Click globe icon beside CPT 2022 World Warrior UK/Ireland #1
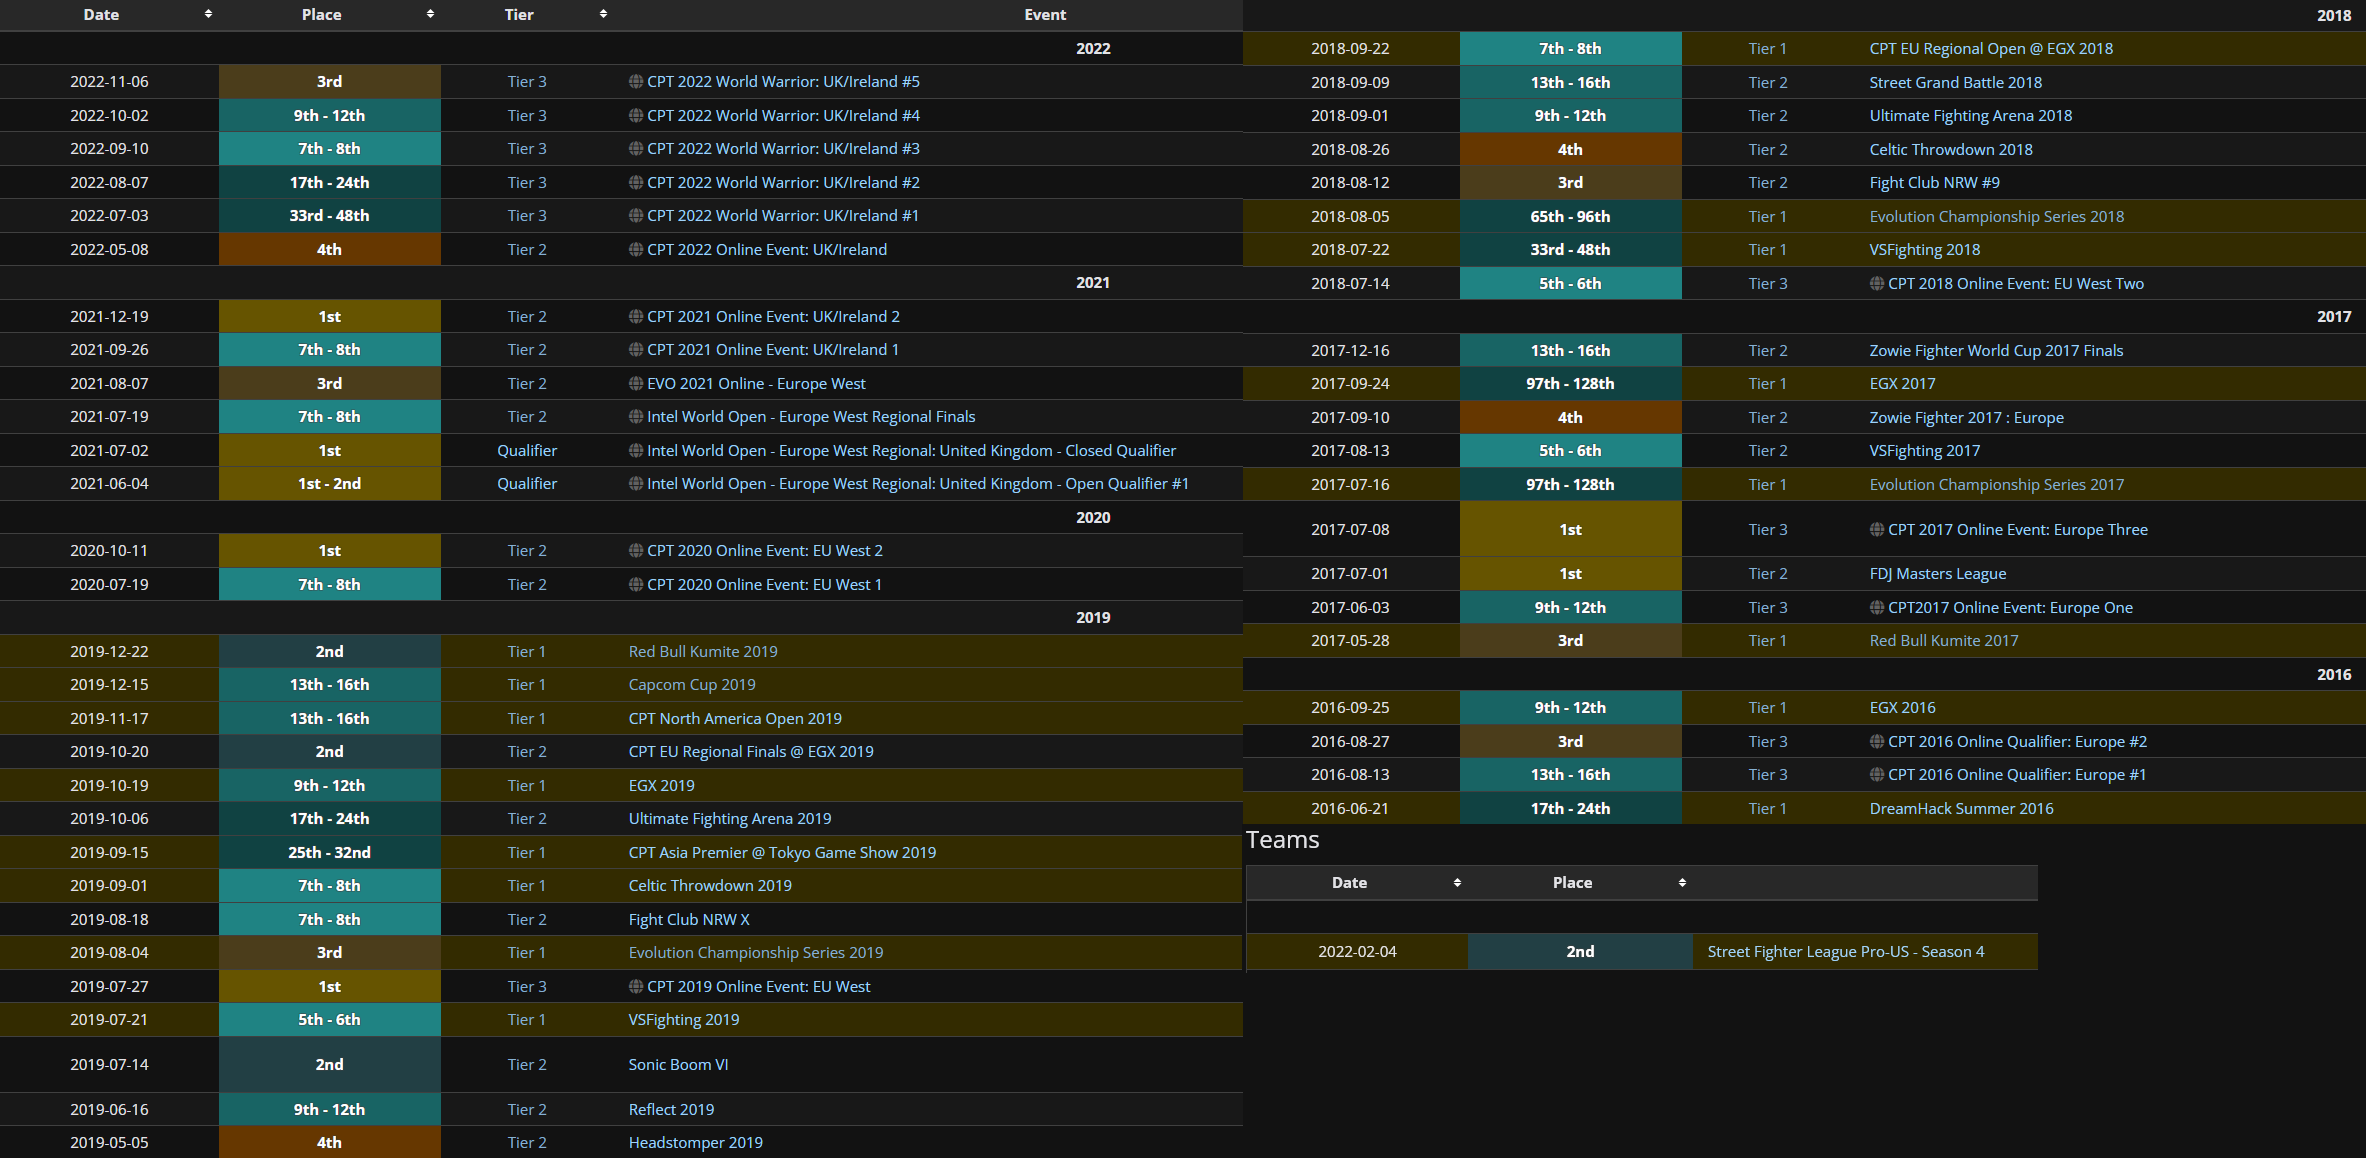The image size is (2366, 1158). coord(635,216)
